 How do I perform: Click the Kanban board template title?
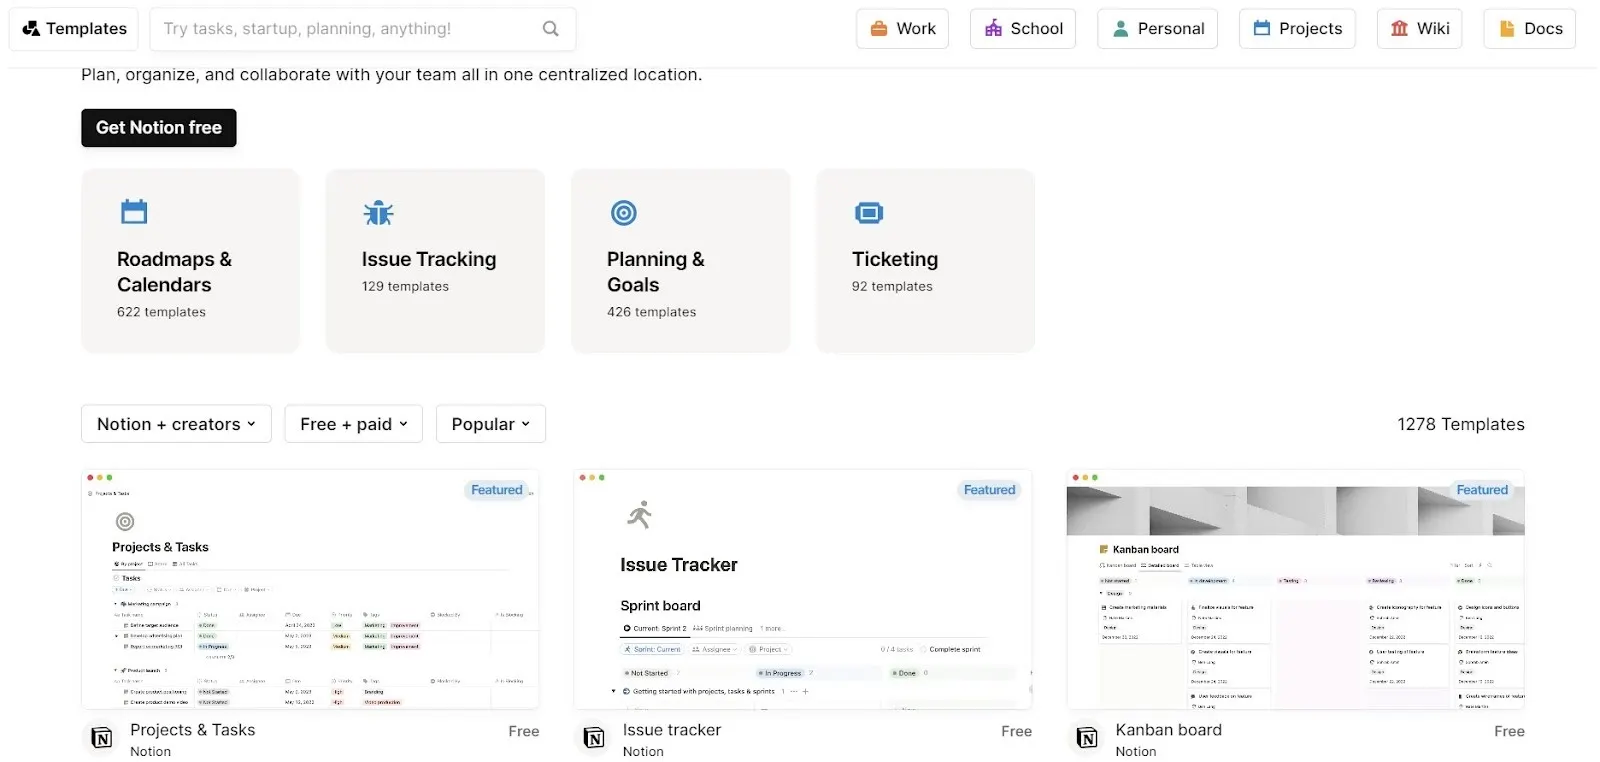click(x=1169, y=730)
